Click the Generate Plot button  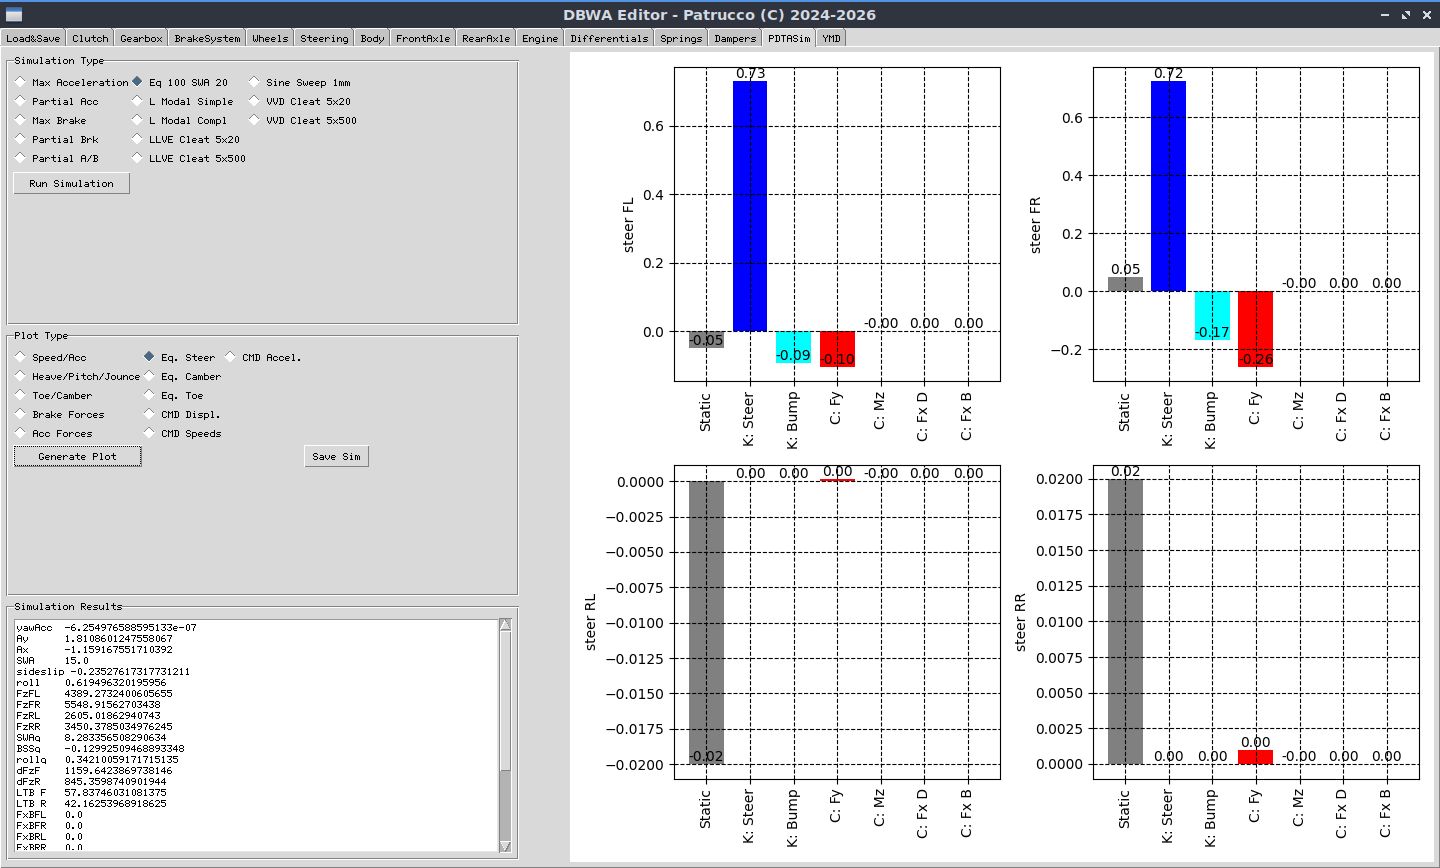(77, 456)
